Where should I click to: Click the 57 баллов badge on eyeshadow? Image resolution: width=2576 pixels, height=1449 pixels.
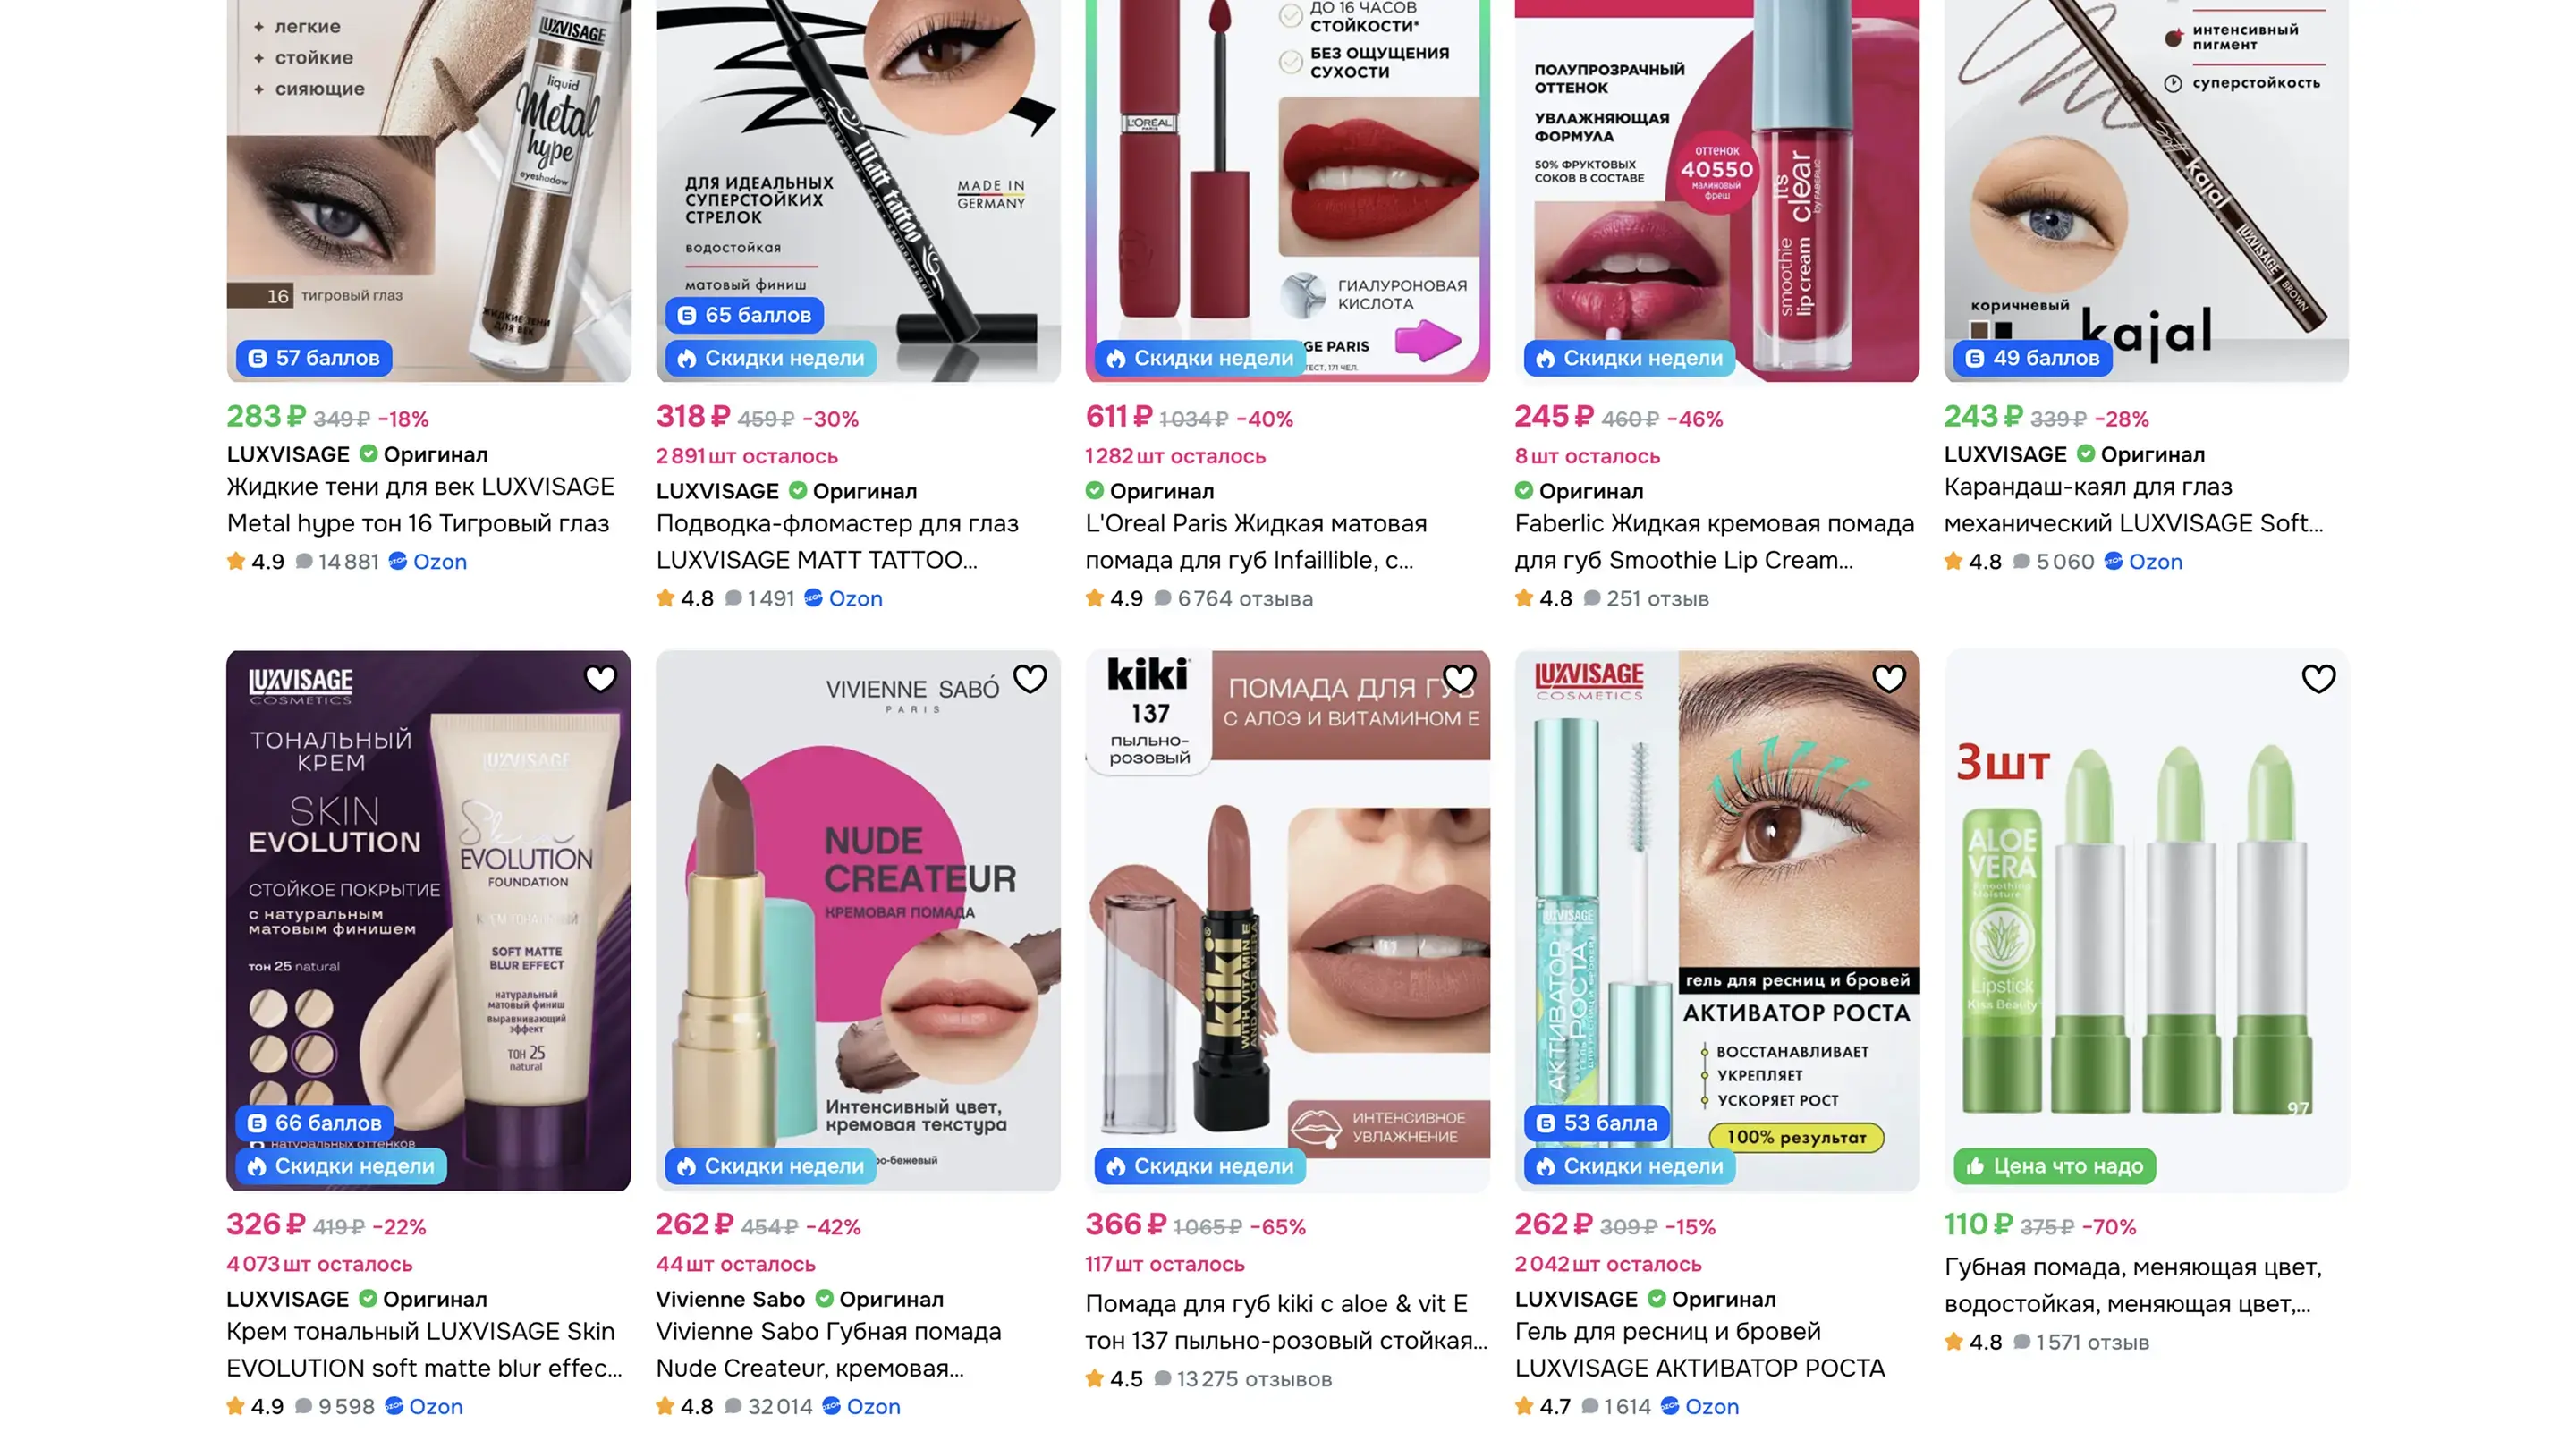coord(314,358)
